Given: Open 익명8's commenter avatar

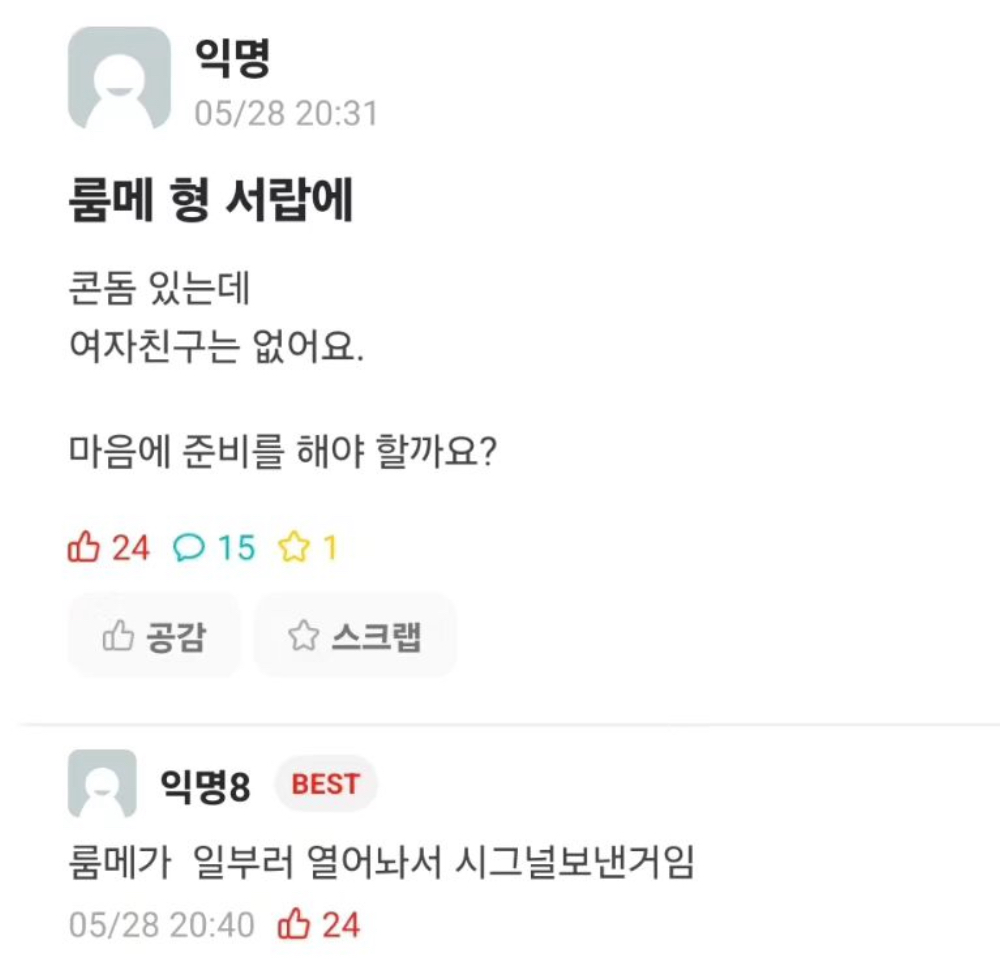Looking at the screenshot, I should tap(102, 785).
